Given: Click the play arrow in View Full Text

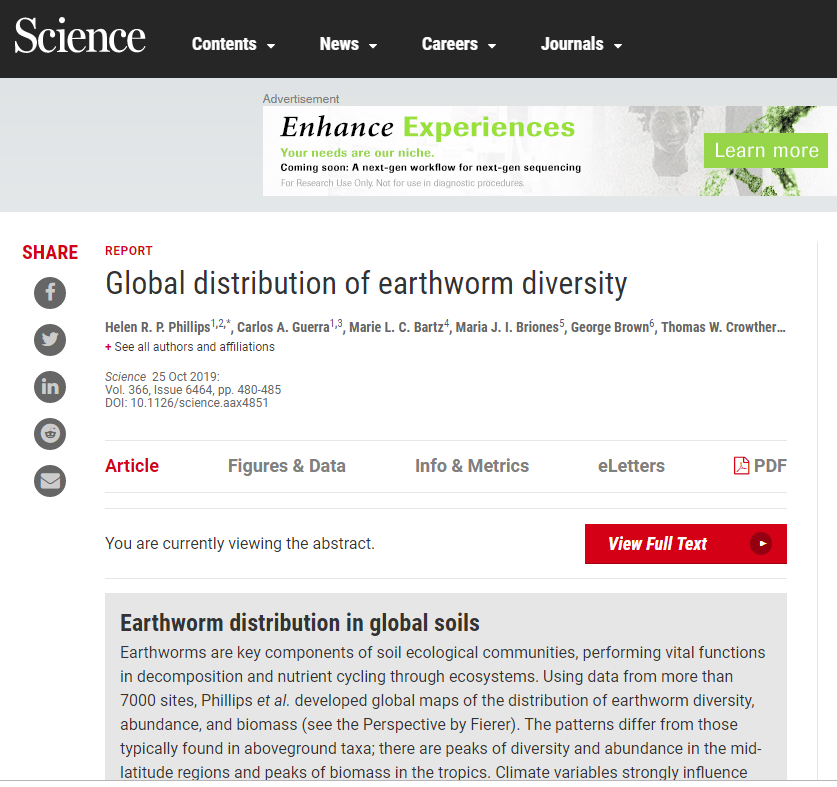Looking at the screenshot, I should pyautogui.click(x=761, y=544).
